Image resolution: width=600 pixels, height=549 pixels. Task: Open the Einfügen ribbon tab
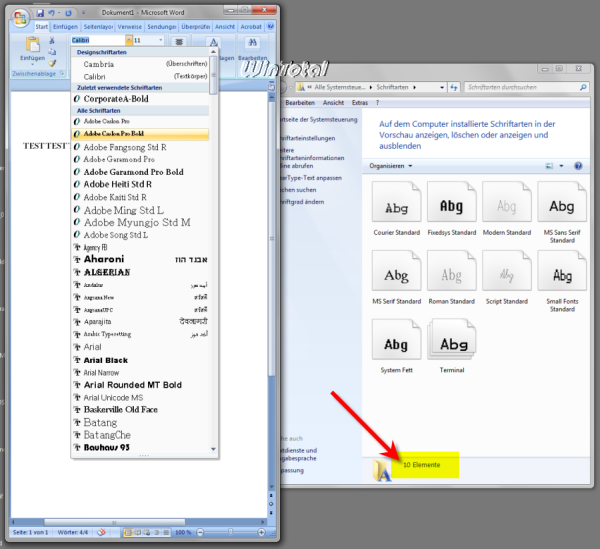[65, 27]
